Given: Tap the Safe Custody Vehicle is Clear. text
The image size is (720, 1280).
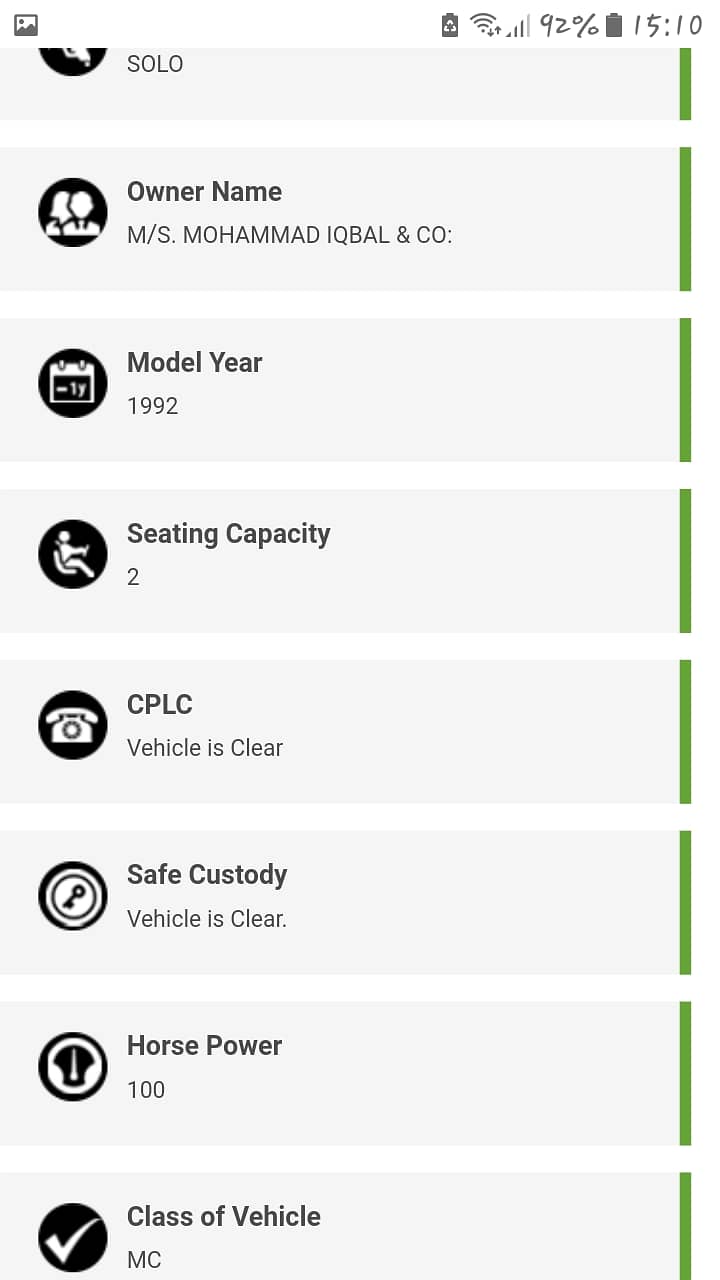Looking at the screenshot, I should click(207, 919).
